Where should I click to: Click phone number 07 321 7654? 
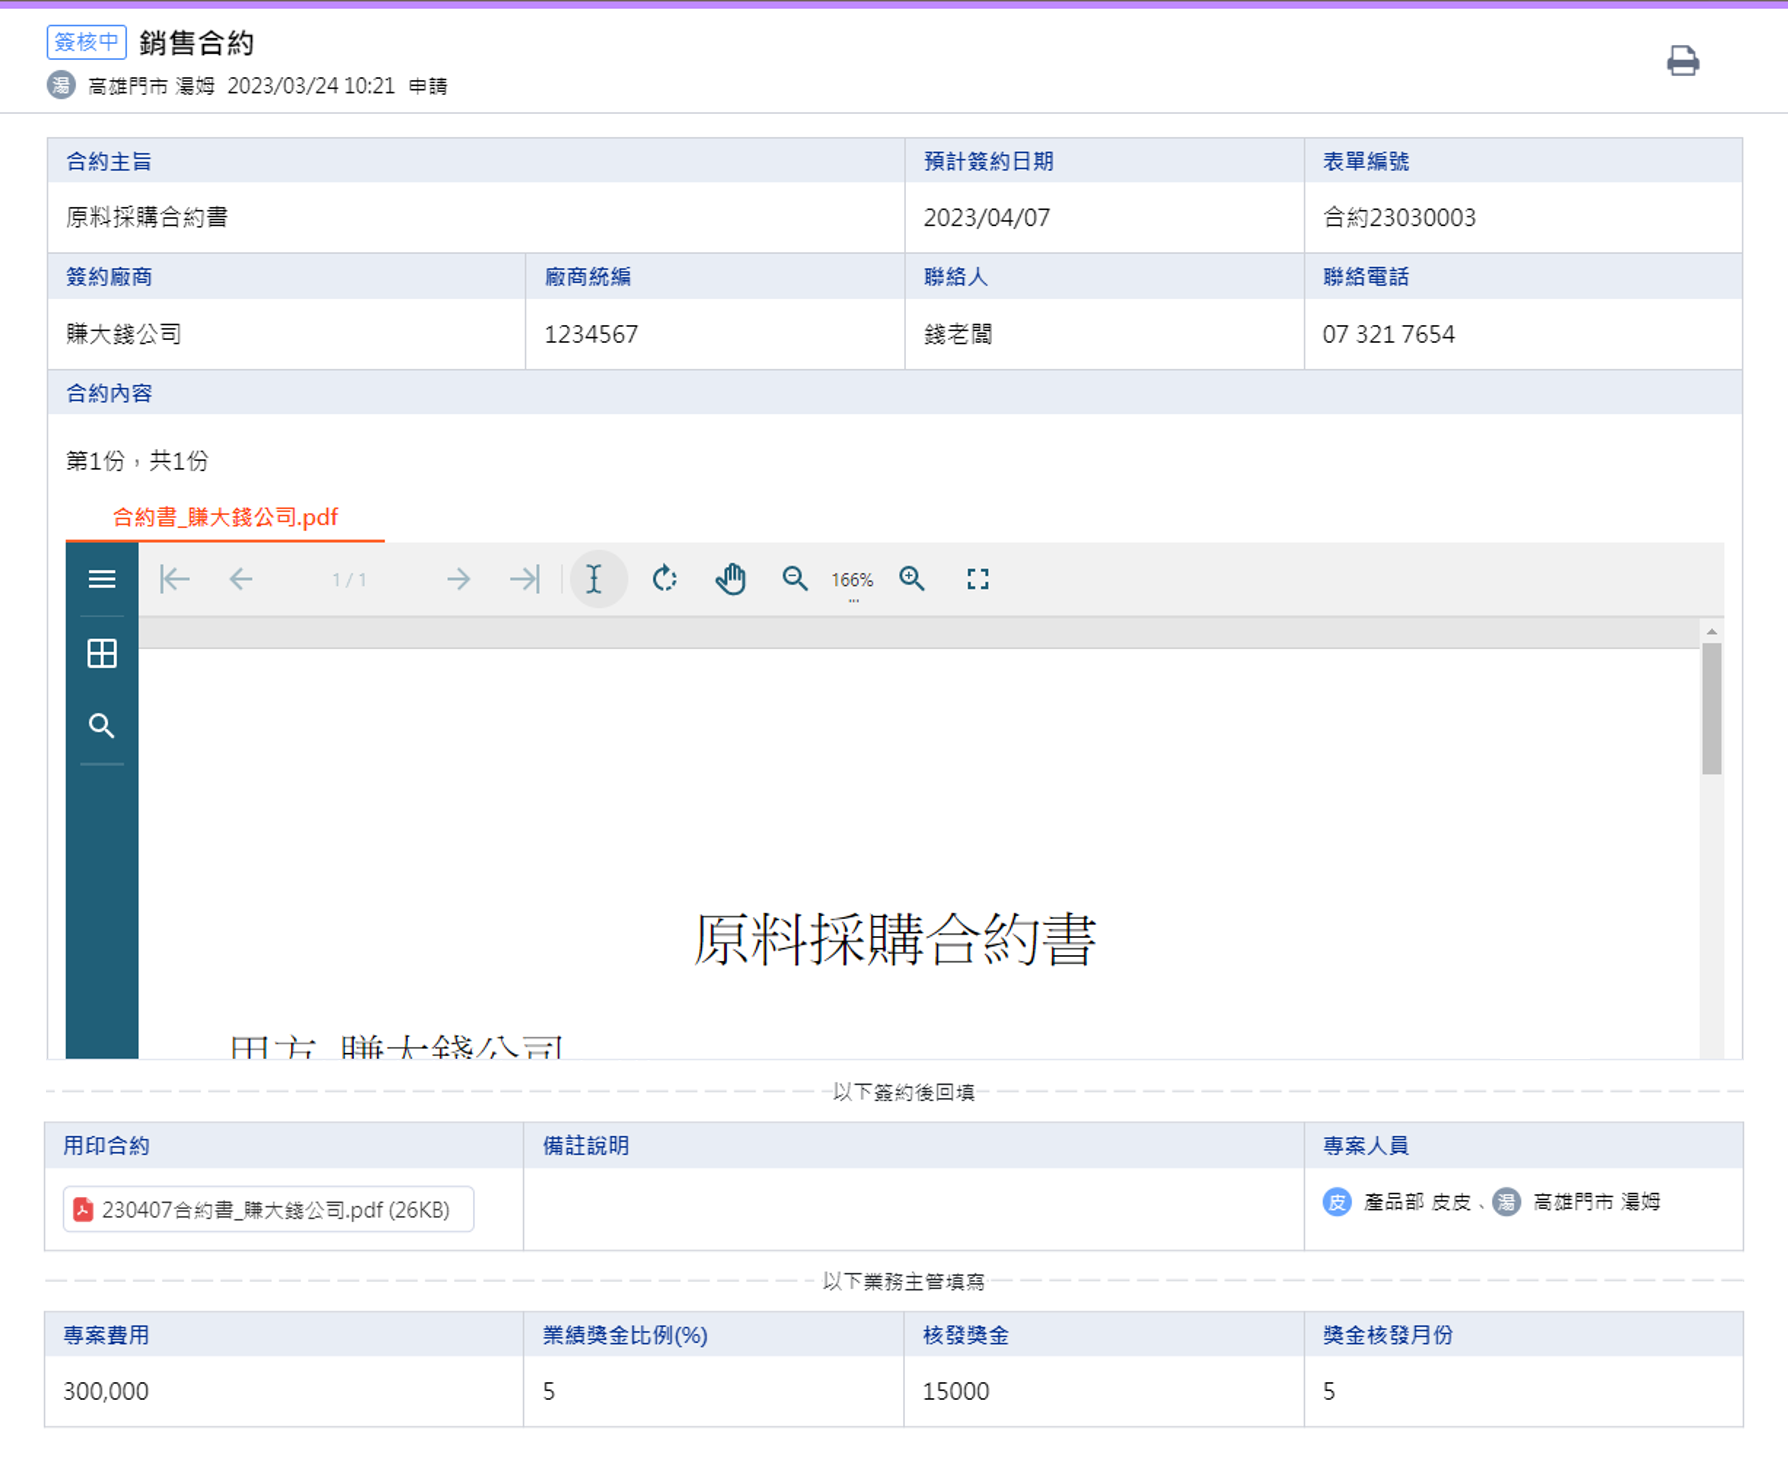[1388, 334]
